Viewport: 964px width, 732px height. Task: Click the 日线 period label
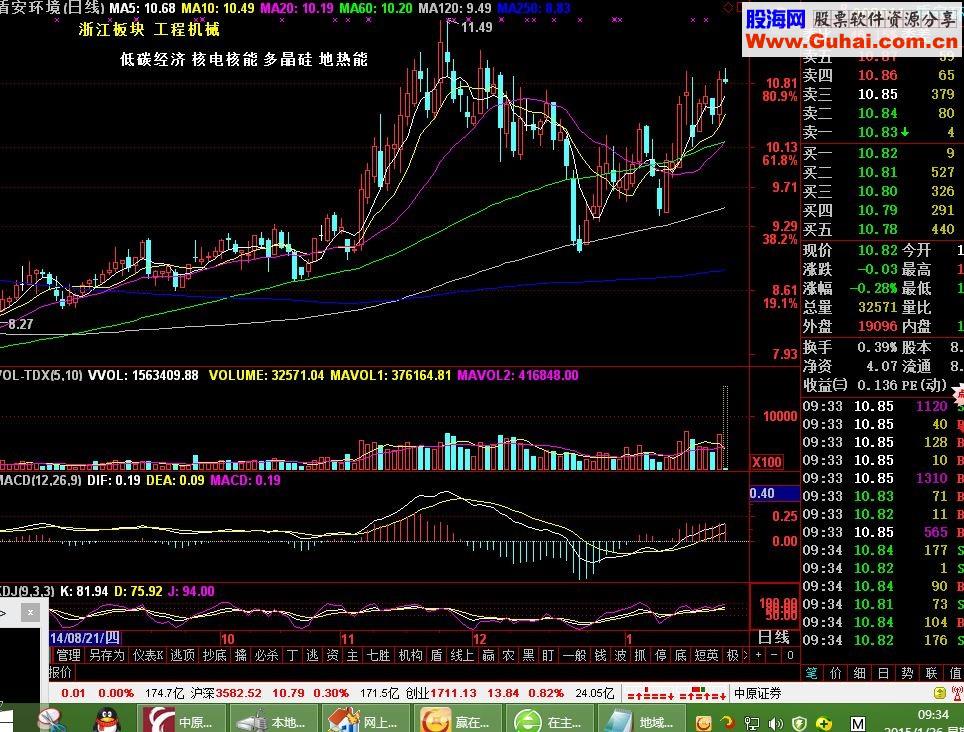pyautogui.click(x=773, y=637)
